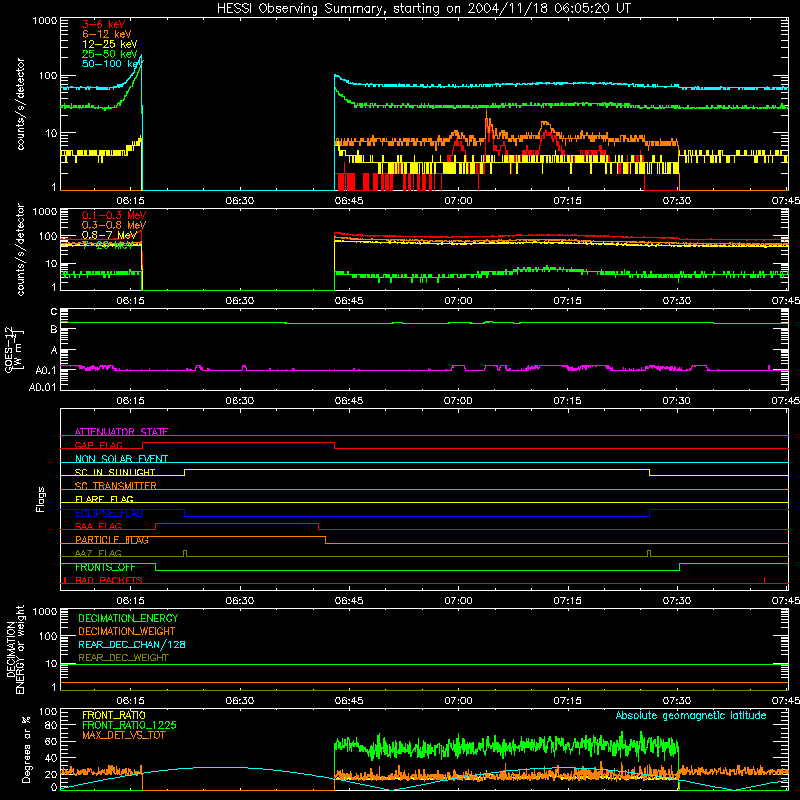
Task: Click counts/s/detector axis title of MeV plot
Action: pyautogui.click(x=20, y=249)
